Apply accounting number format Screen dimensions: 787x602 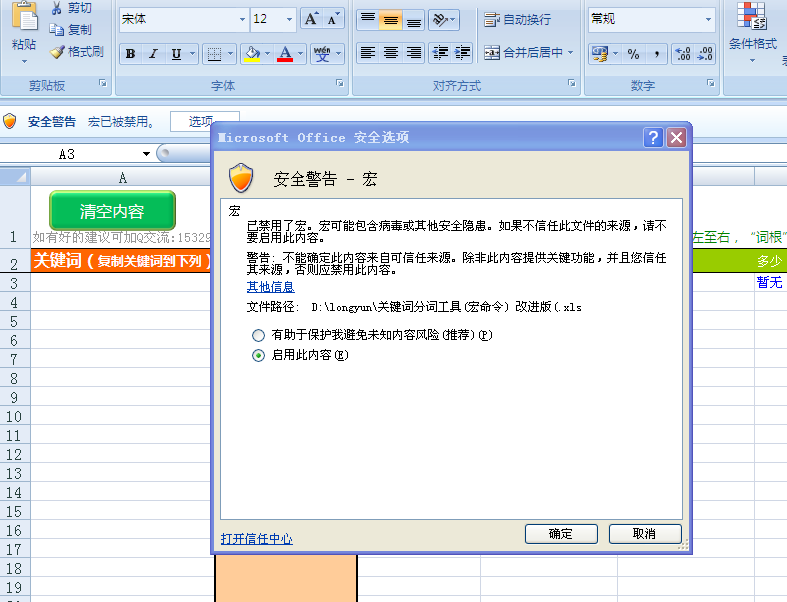point(600,53)
